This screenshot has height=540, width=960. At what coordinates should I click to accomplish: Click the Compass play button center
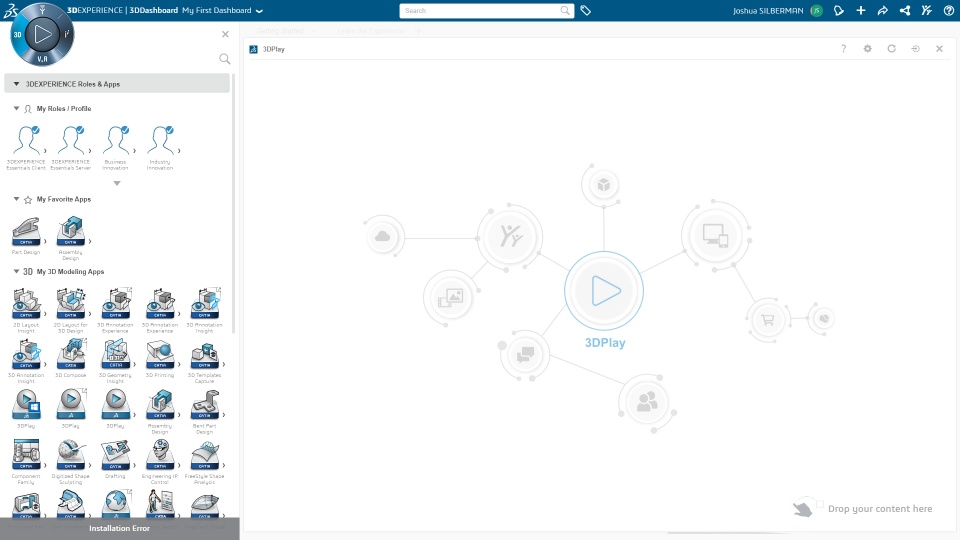[x=42, y=34]
